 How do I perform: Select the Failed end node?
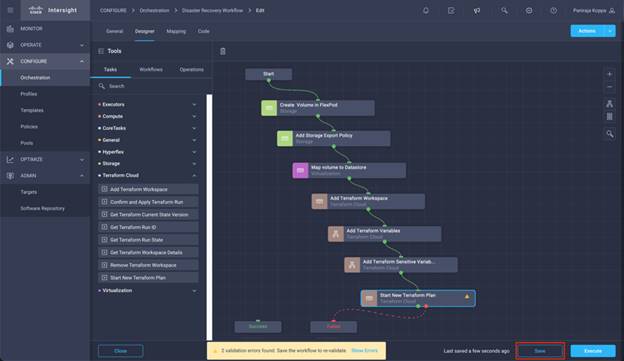tap(333, 327)
